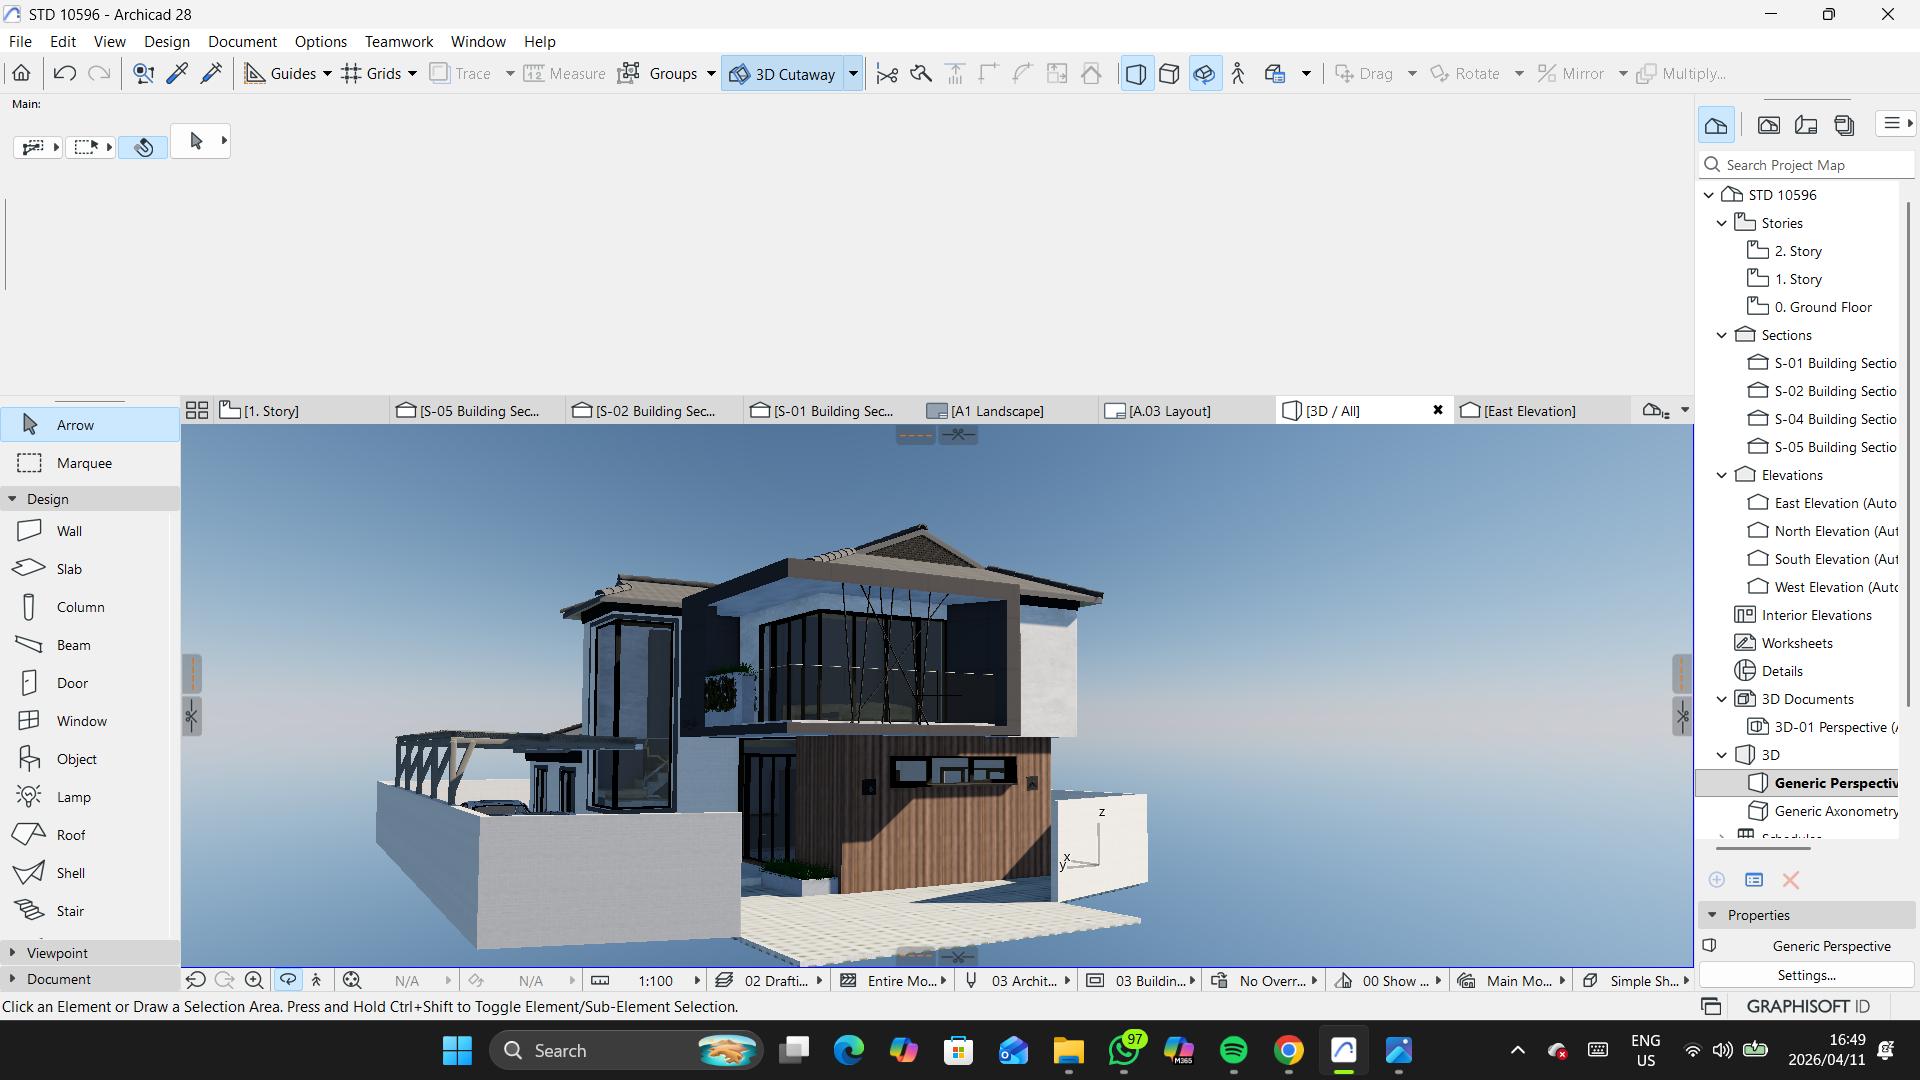Select the Wall tool

[x=69, y=531]
